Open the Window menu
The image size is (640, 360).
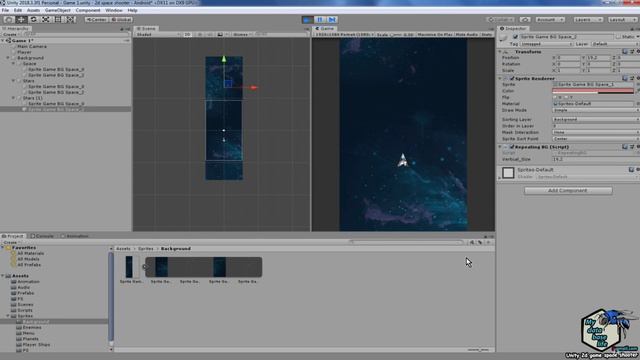click(x=113, y=10)
